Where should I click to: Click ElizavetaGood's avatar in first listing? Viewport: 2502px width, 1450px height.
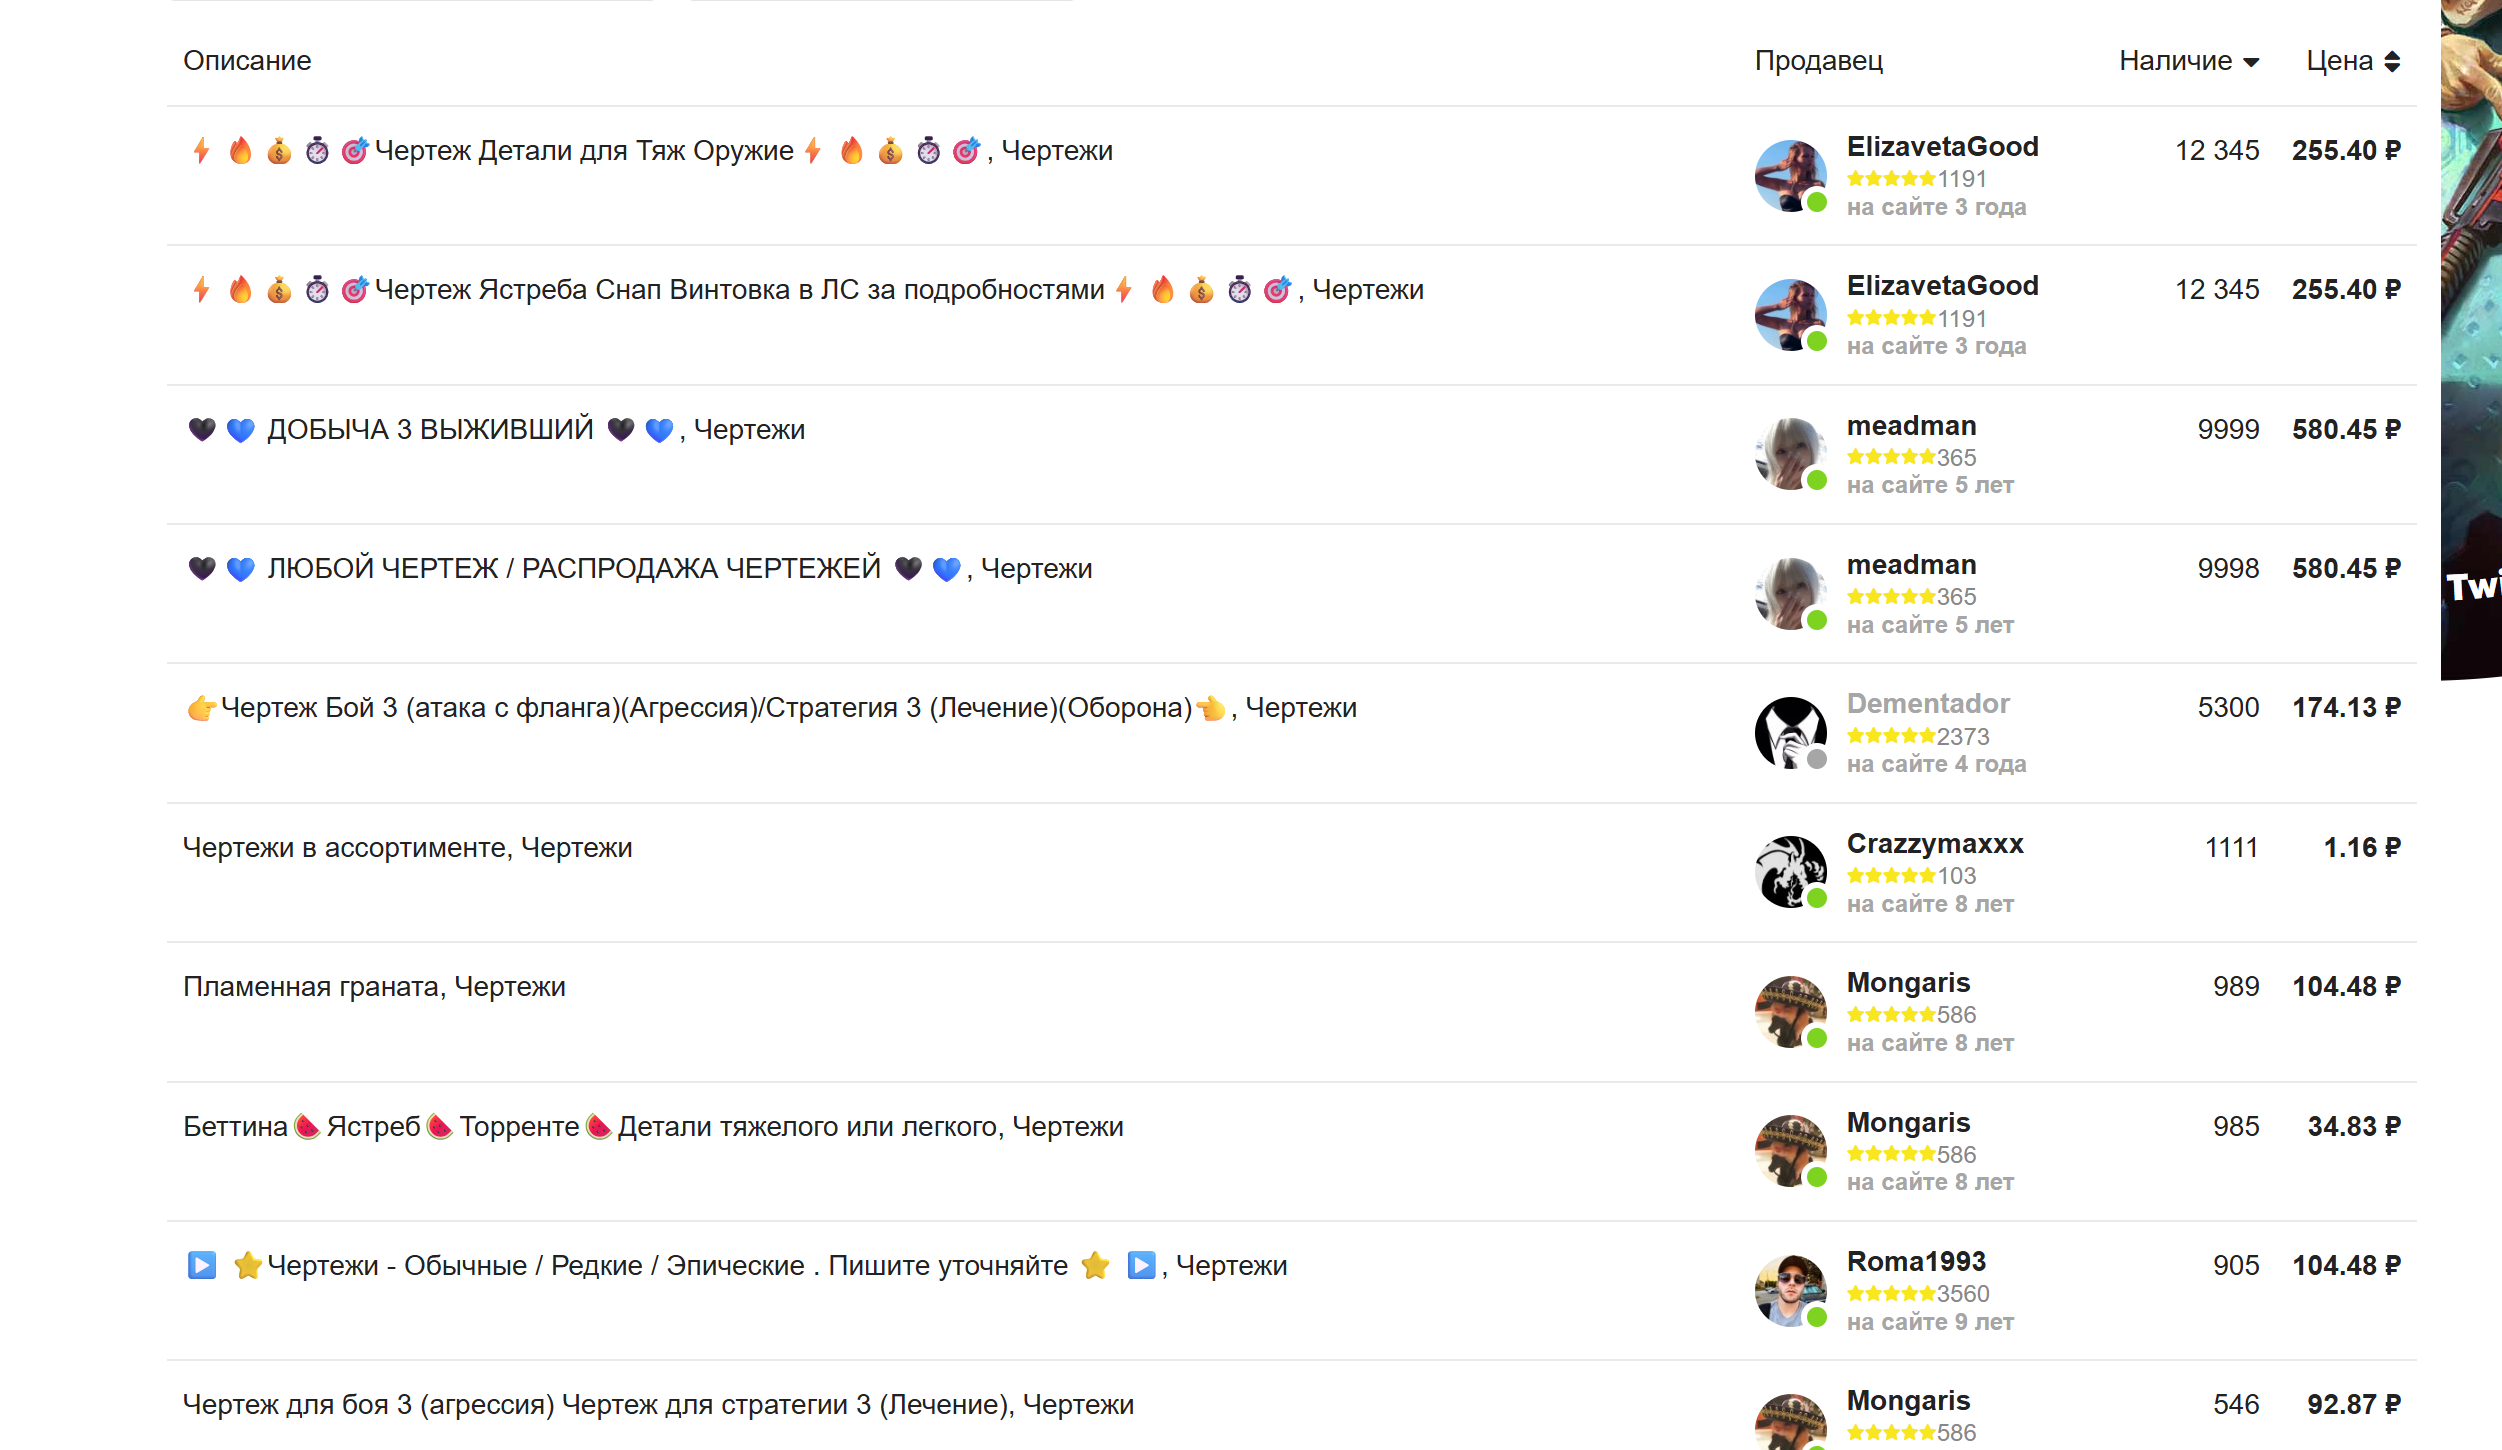(x=1790, y=176)
